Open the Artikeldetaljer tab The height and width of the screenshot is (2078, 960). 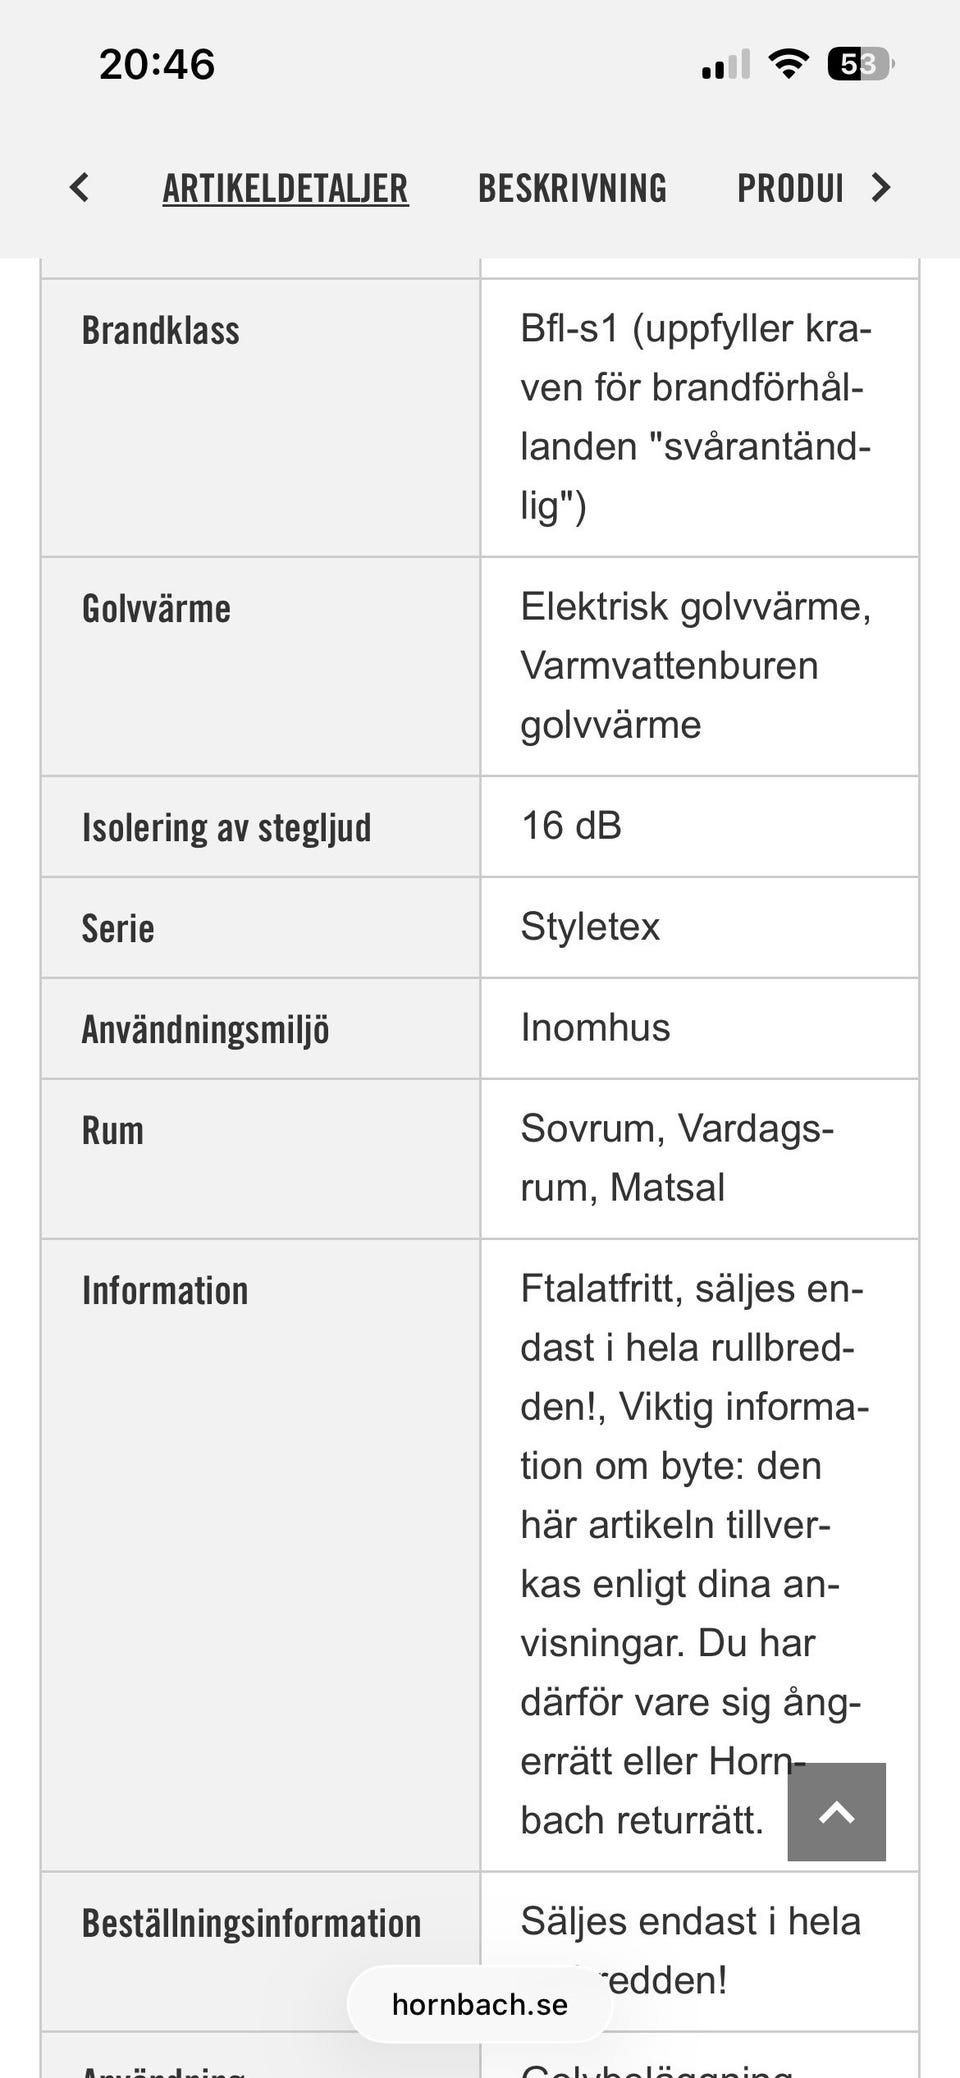[285, 188]
